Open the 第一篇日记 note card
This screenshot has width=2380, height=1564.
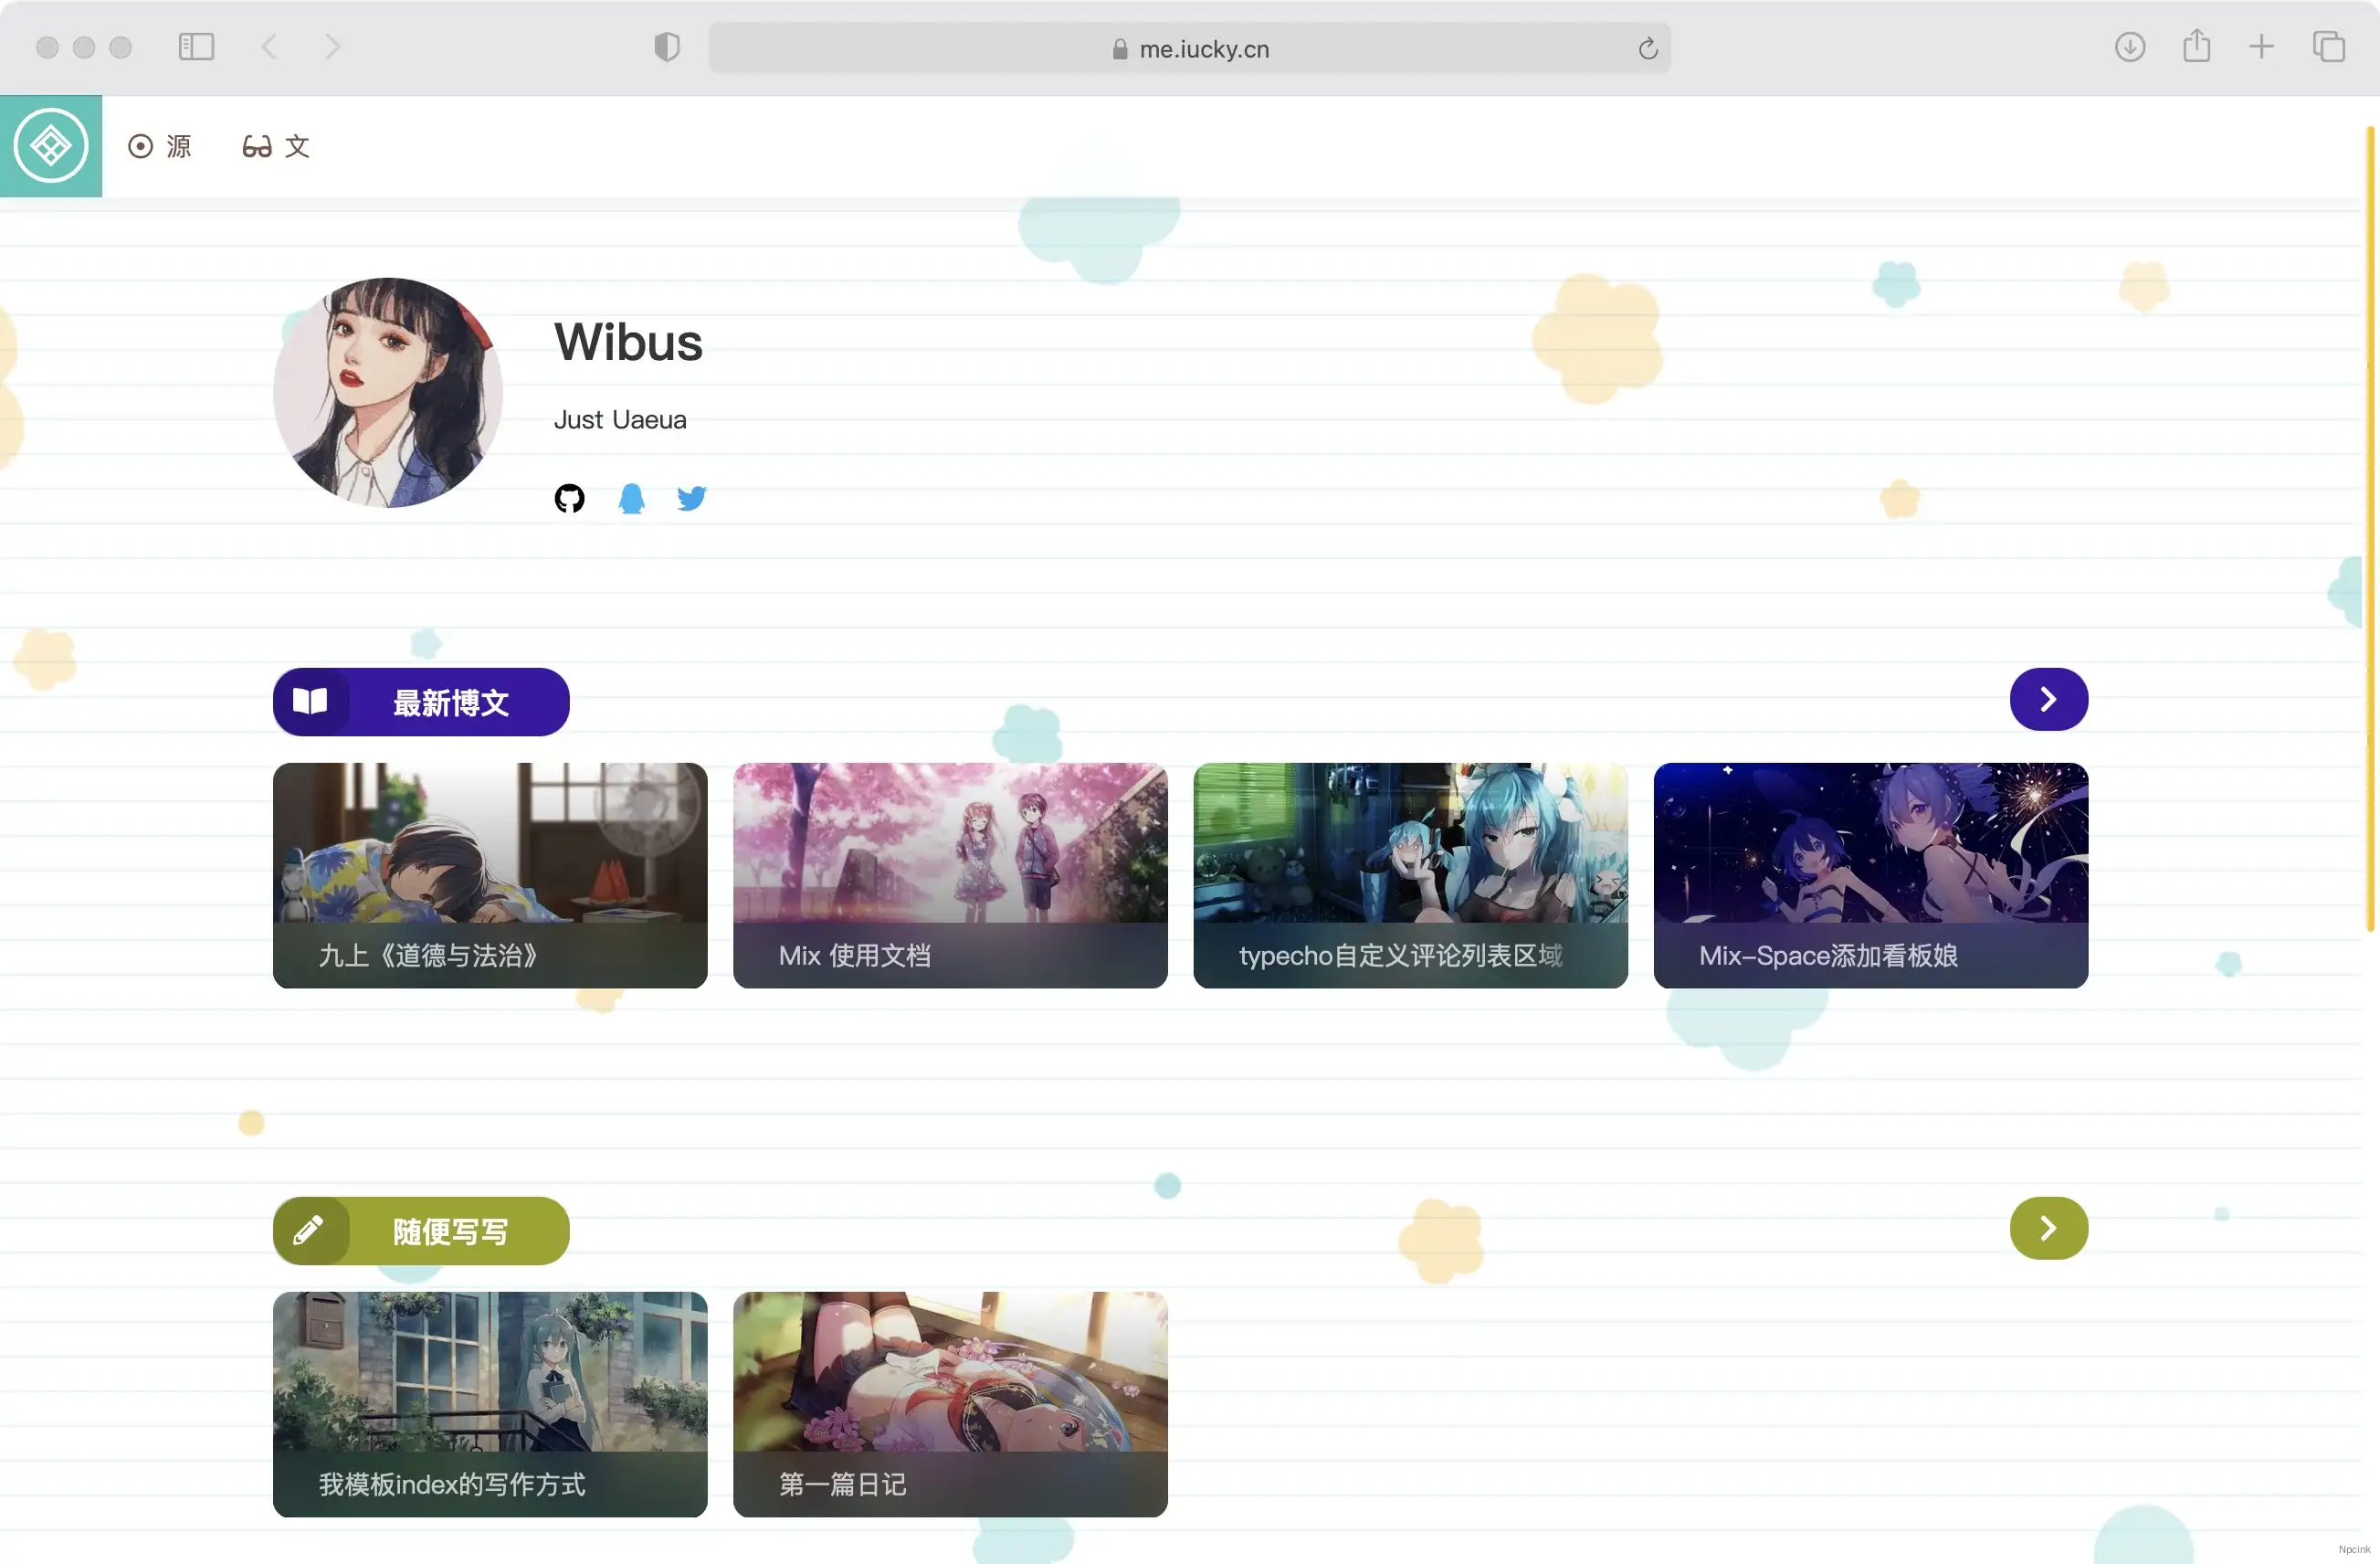point(950,1404)
